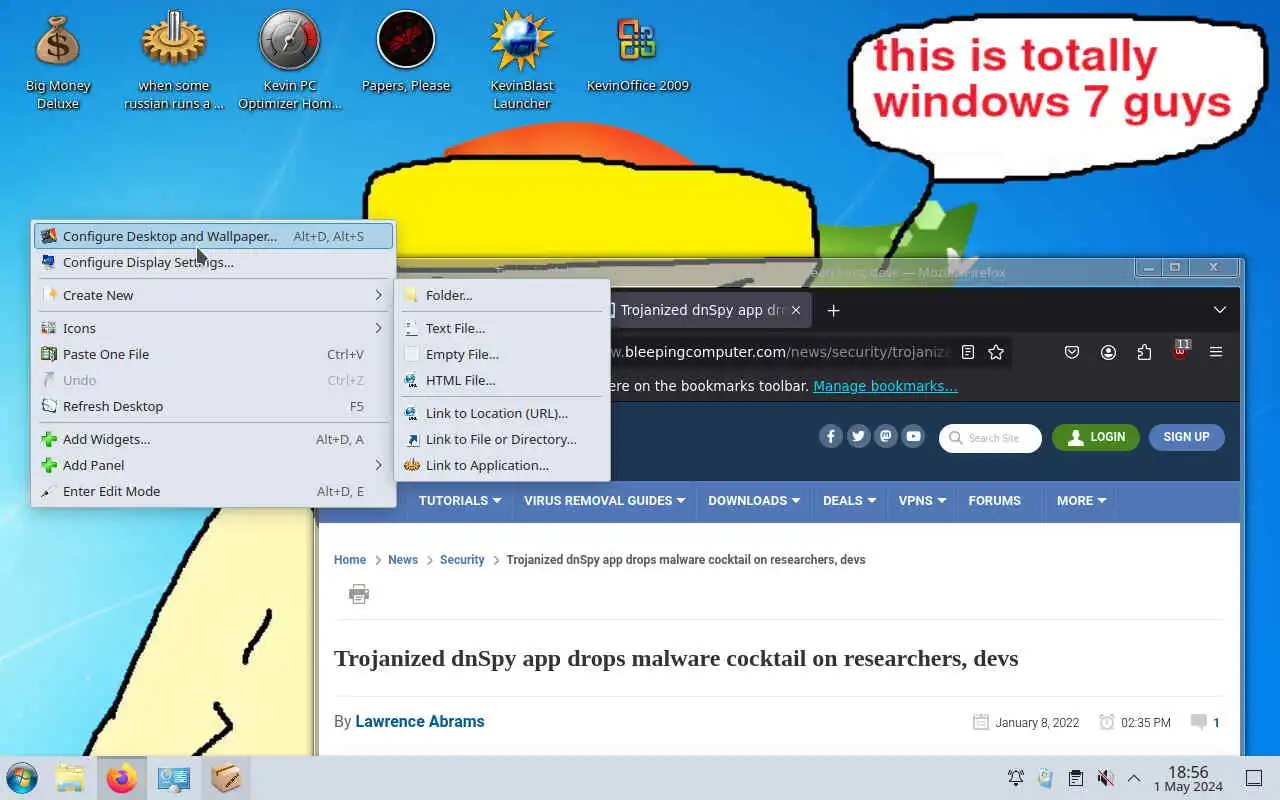This screenshot has height=800, width=1280.
Task: Open clipboard icon in system tray
Action: point(1076,778)
